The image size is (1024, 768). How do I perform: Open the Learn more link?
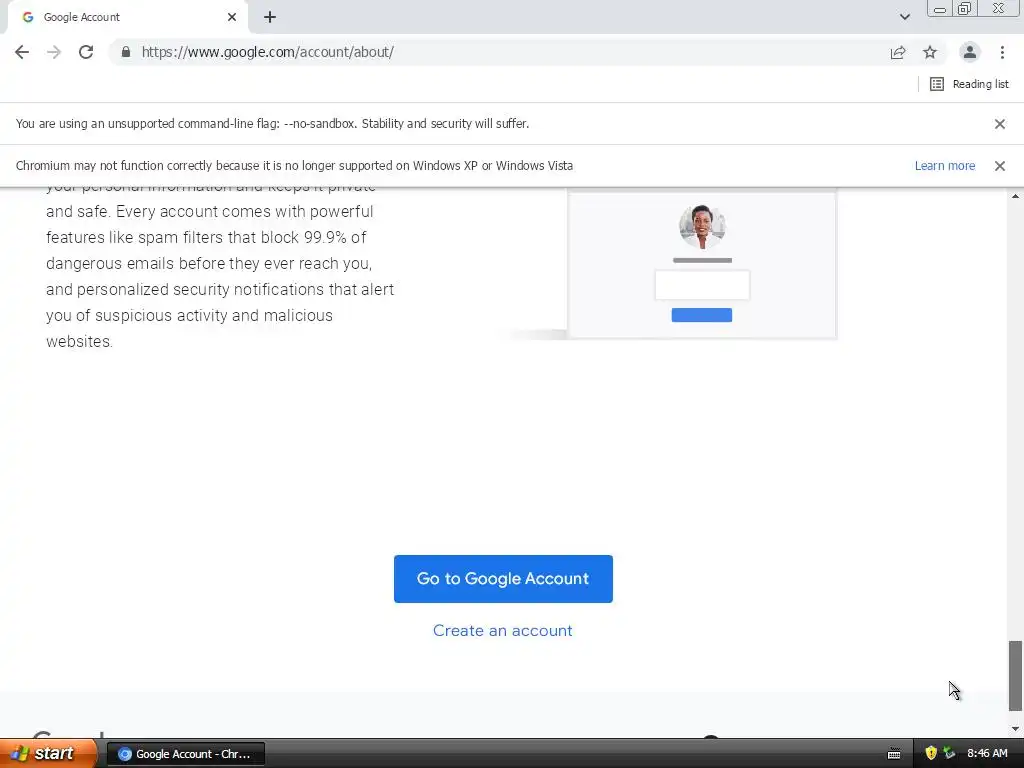pyautogui.click(x=944, y=166)
